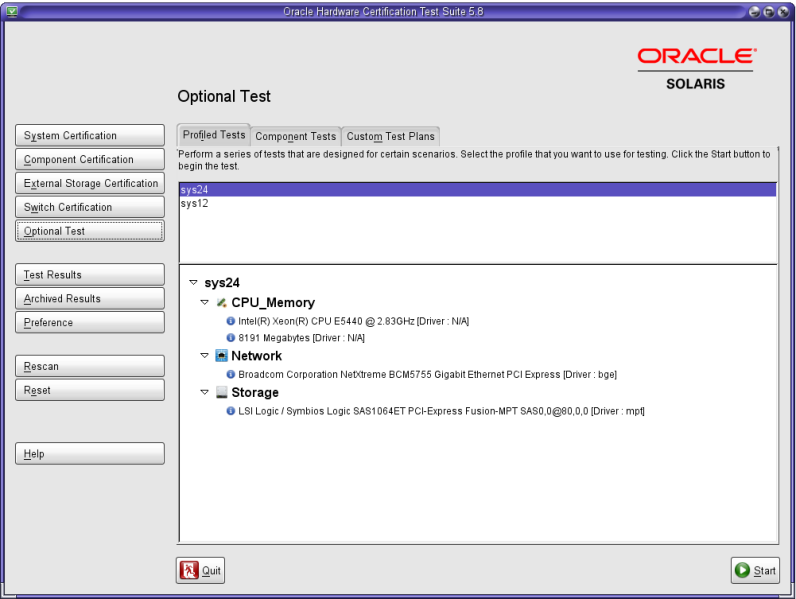Click the Storage category icon

(222, 393)
